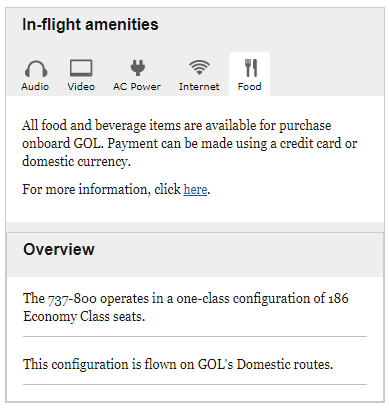Click the "186 Economy Class seats" text
Screen dimensions: 390x409
coord(186,307)
